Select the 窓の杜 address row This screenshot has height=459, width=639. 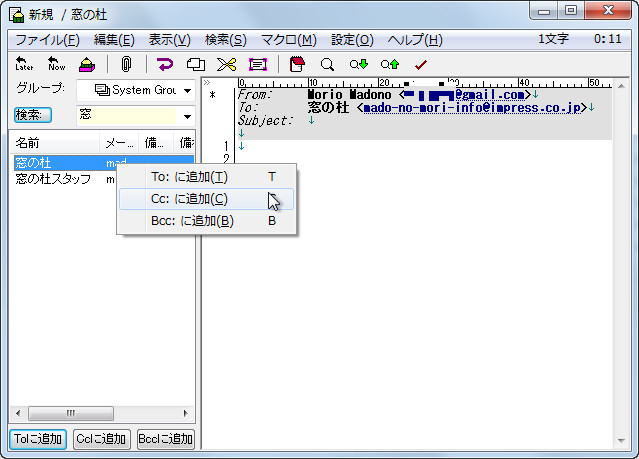(104, 163)
